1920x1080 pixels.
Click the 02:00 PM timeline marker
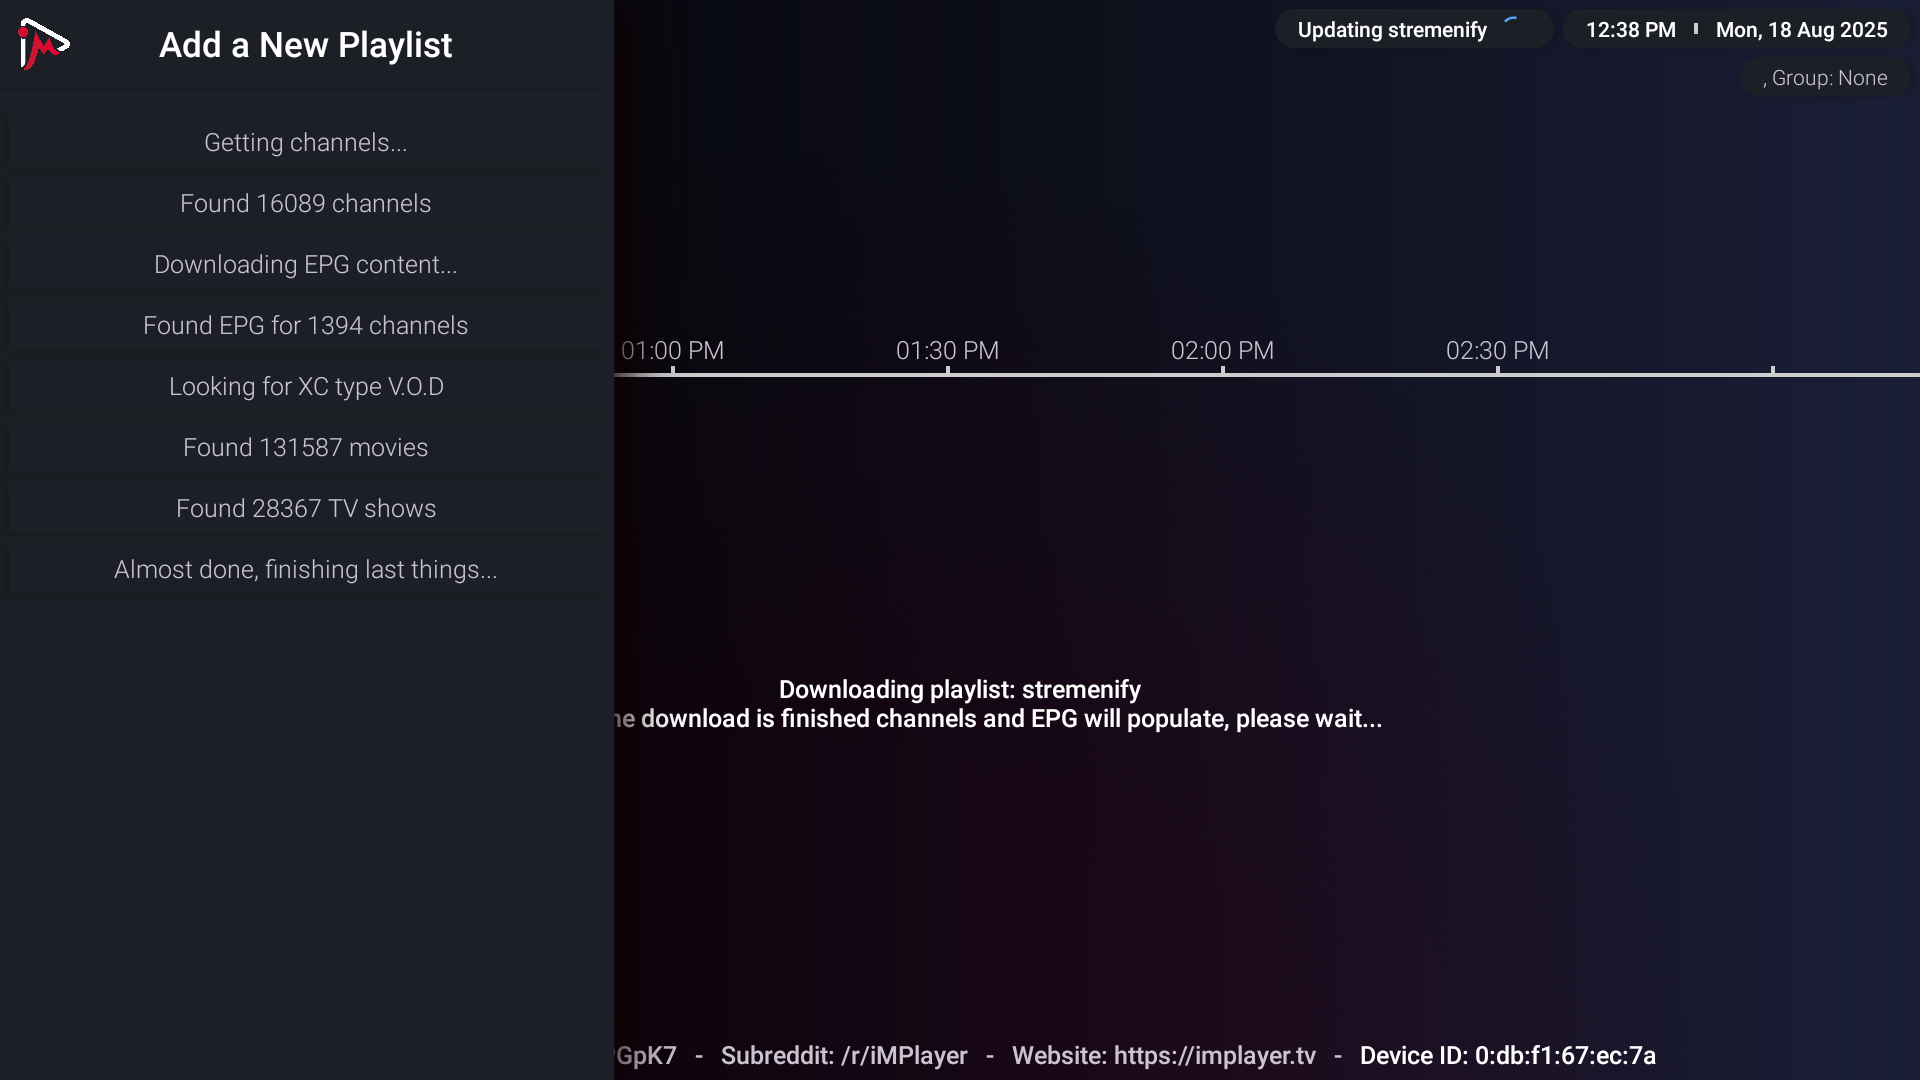point(1222,352)
